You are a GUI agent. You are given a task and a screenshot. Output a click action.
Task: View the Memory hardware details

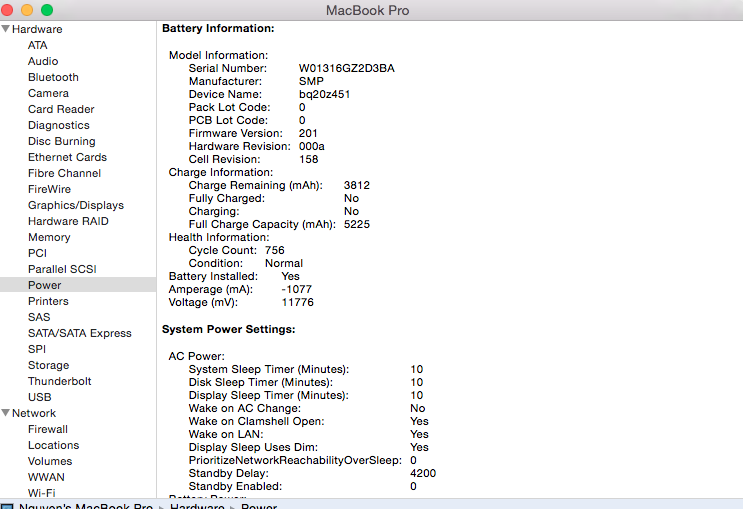point(49,237)
